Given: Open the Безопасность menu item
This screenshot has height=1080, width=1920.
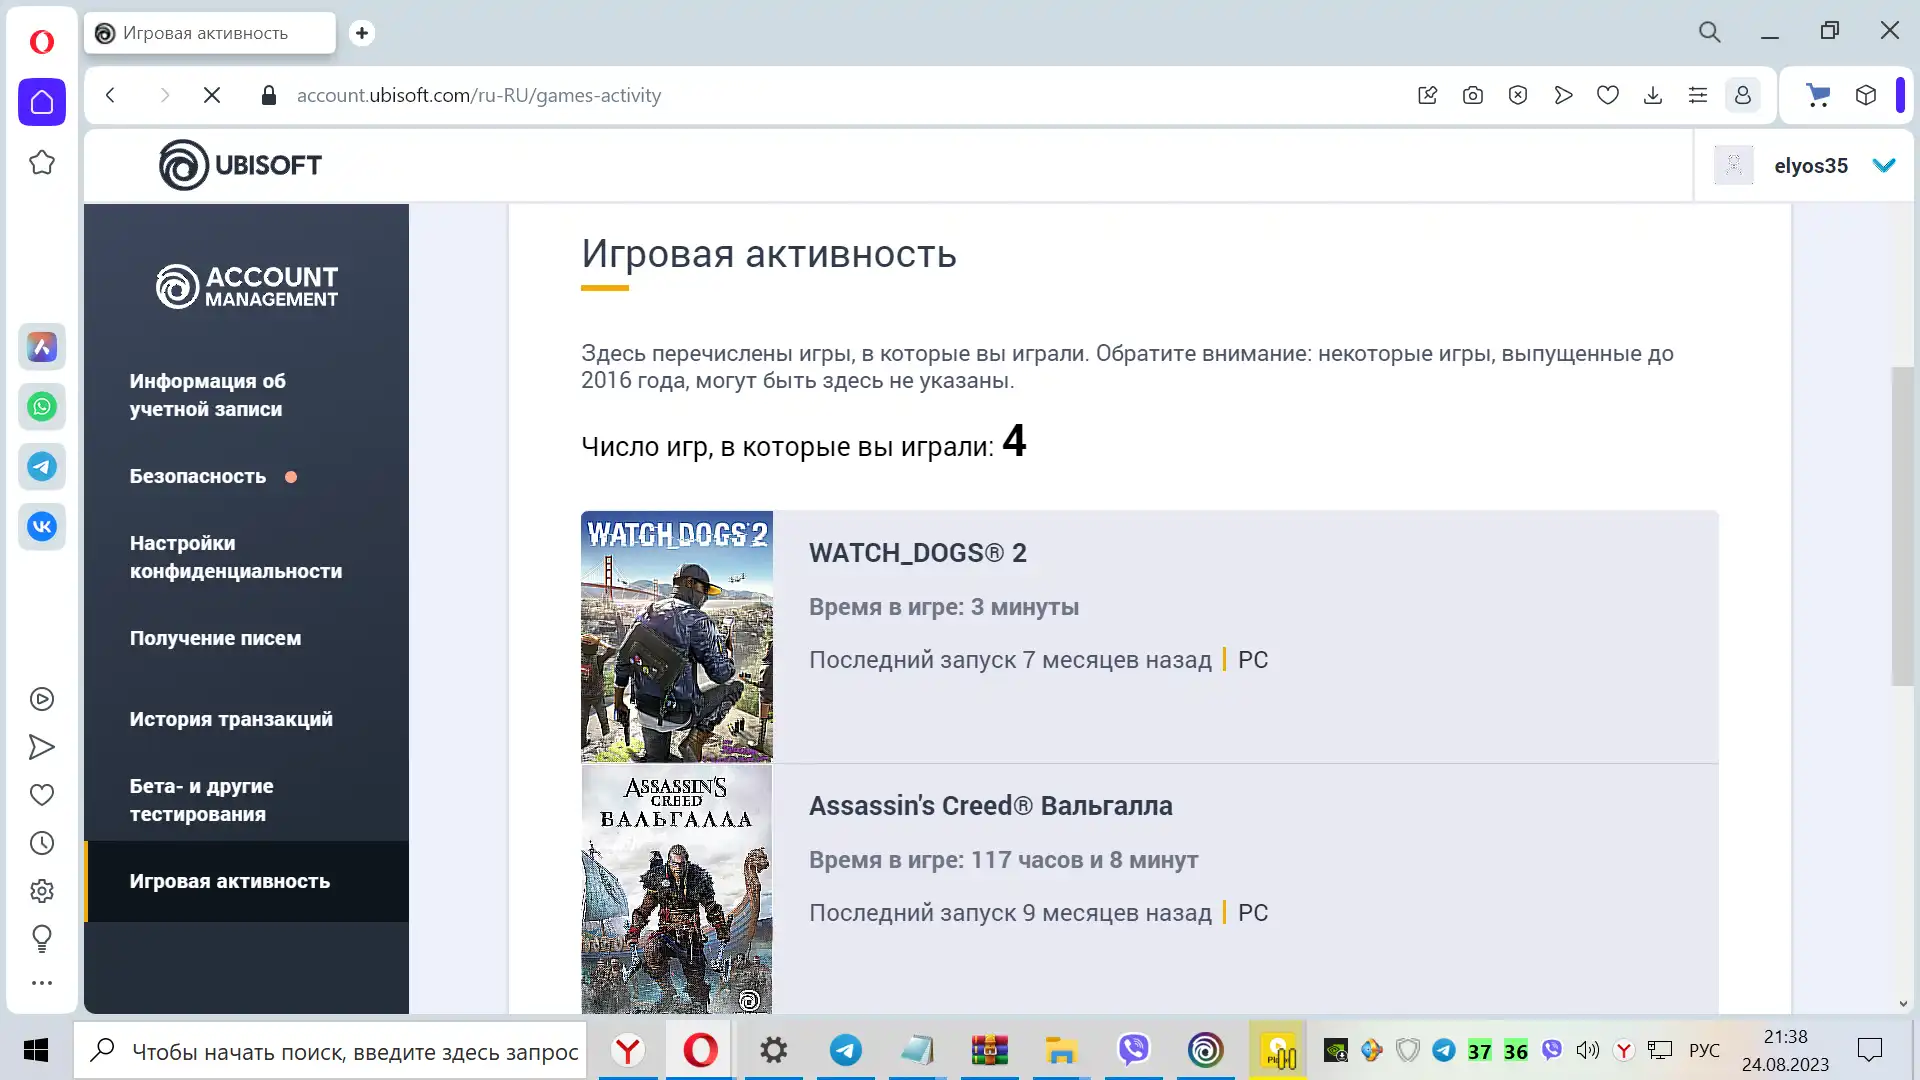Looking at the screenshot, I should [x=198, y=477].
